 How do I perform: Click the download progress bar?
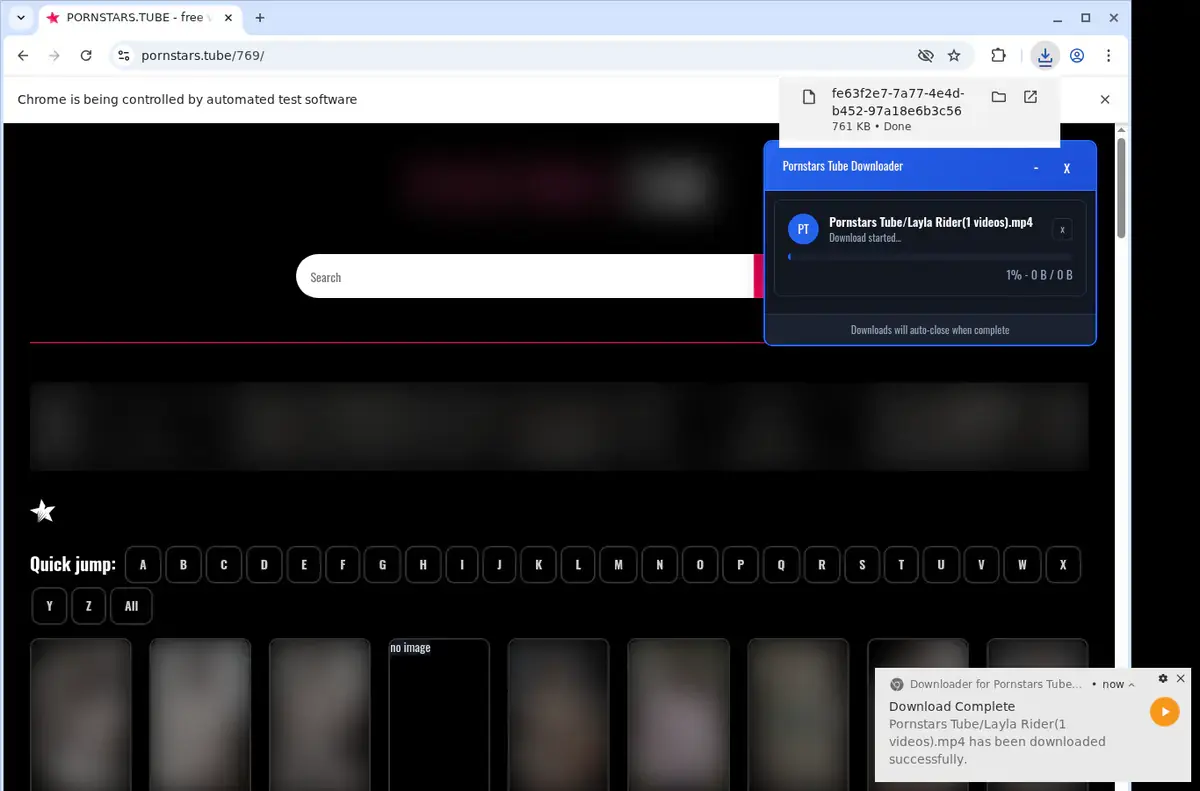tap(930, 257)
